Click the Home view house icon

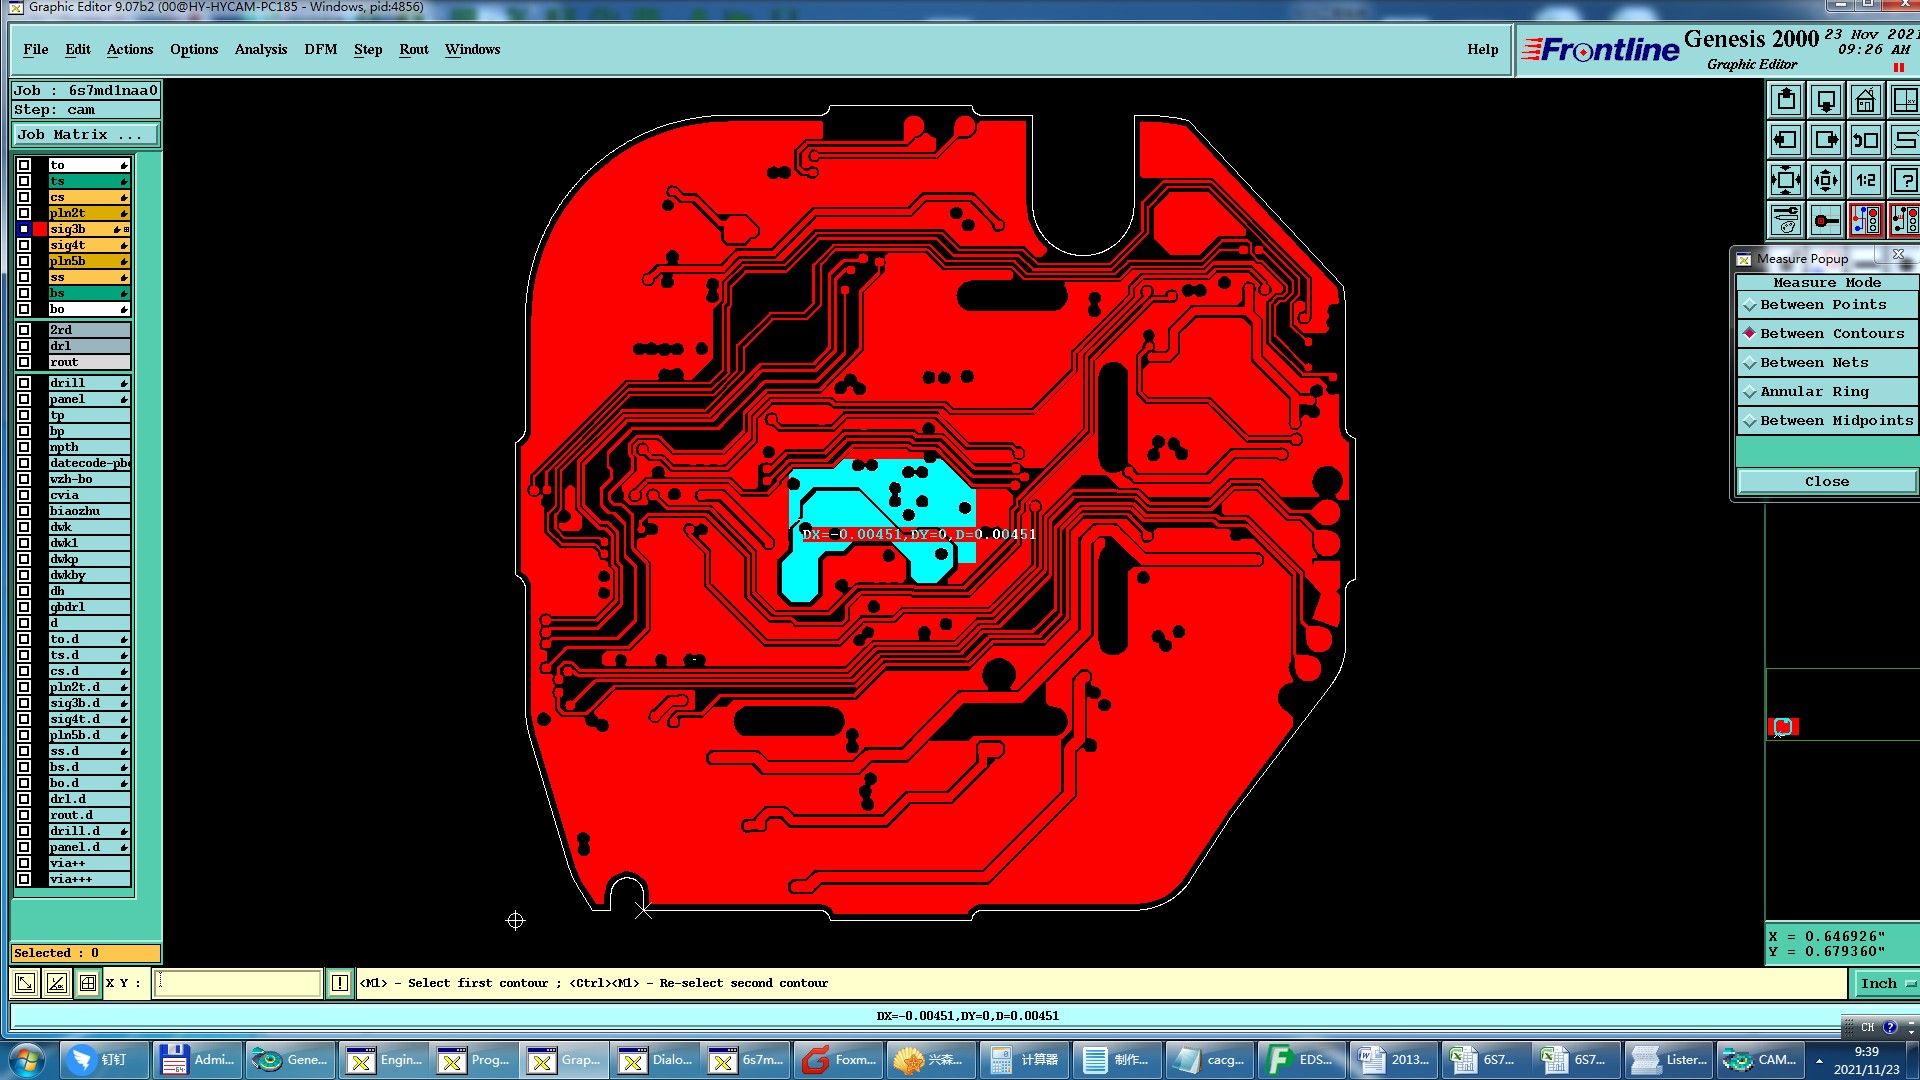pyautogui.click(x=1865, y=100)
